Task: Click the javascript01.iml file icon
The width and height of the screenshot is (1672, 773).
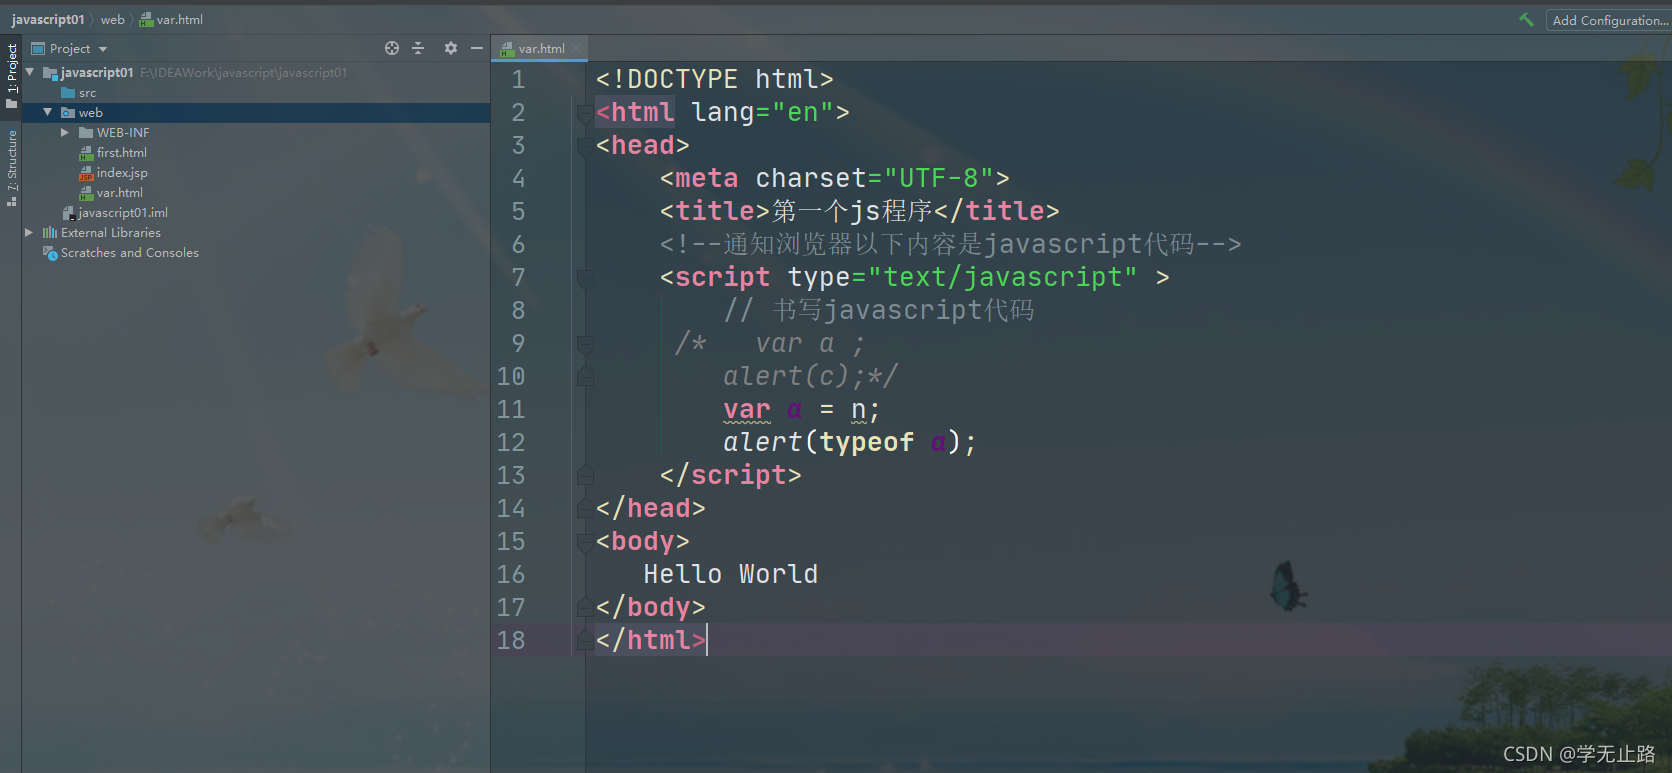Action: tap(68, 212)
